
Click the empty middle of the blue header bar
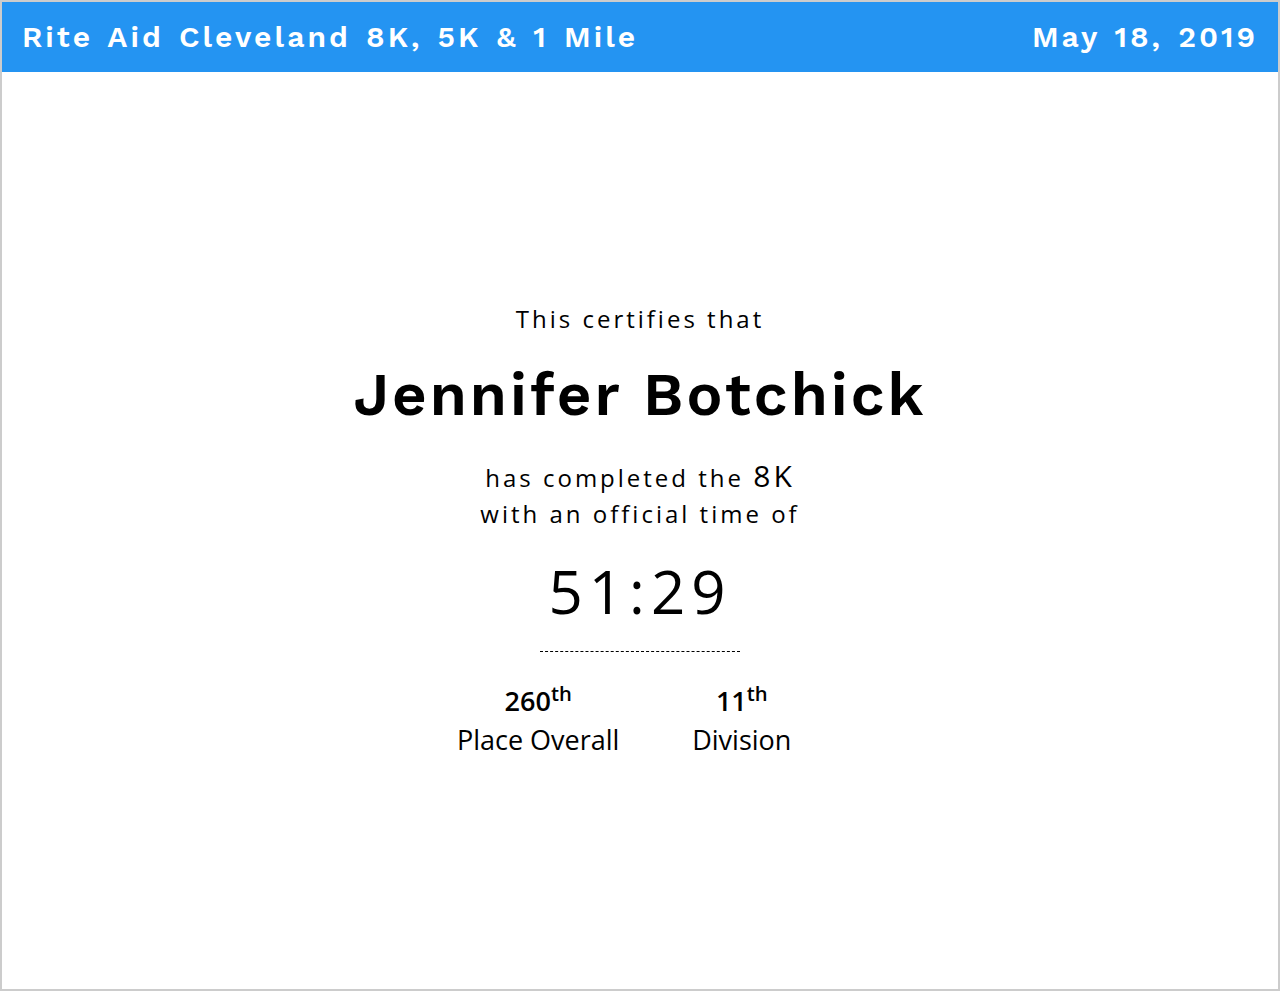[830, 38]
